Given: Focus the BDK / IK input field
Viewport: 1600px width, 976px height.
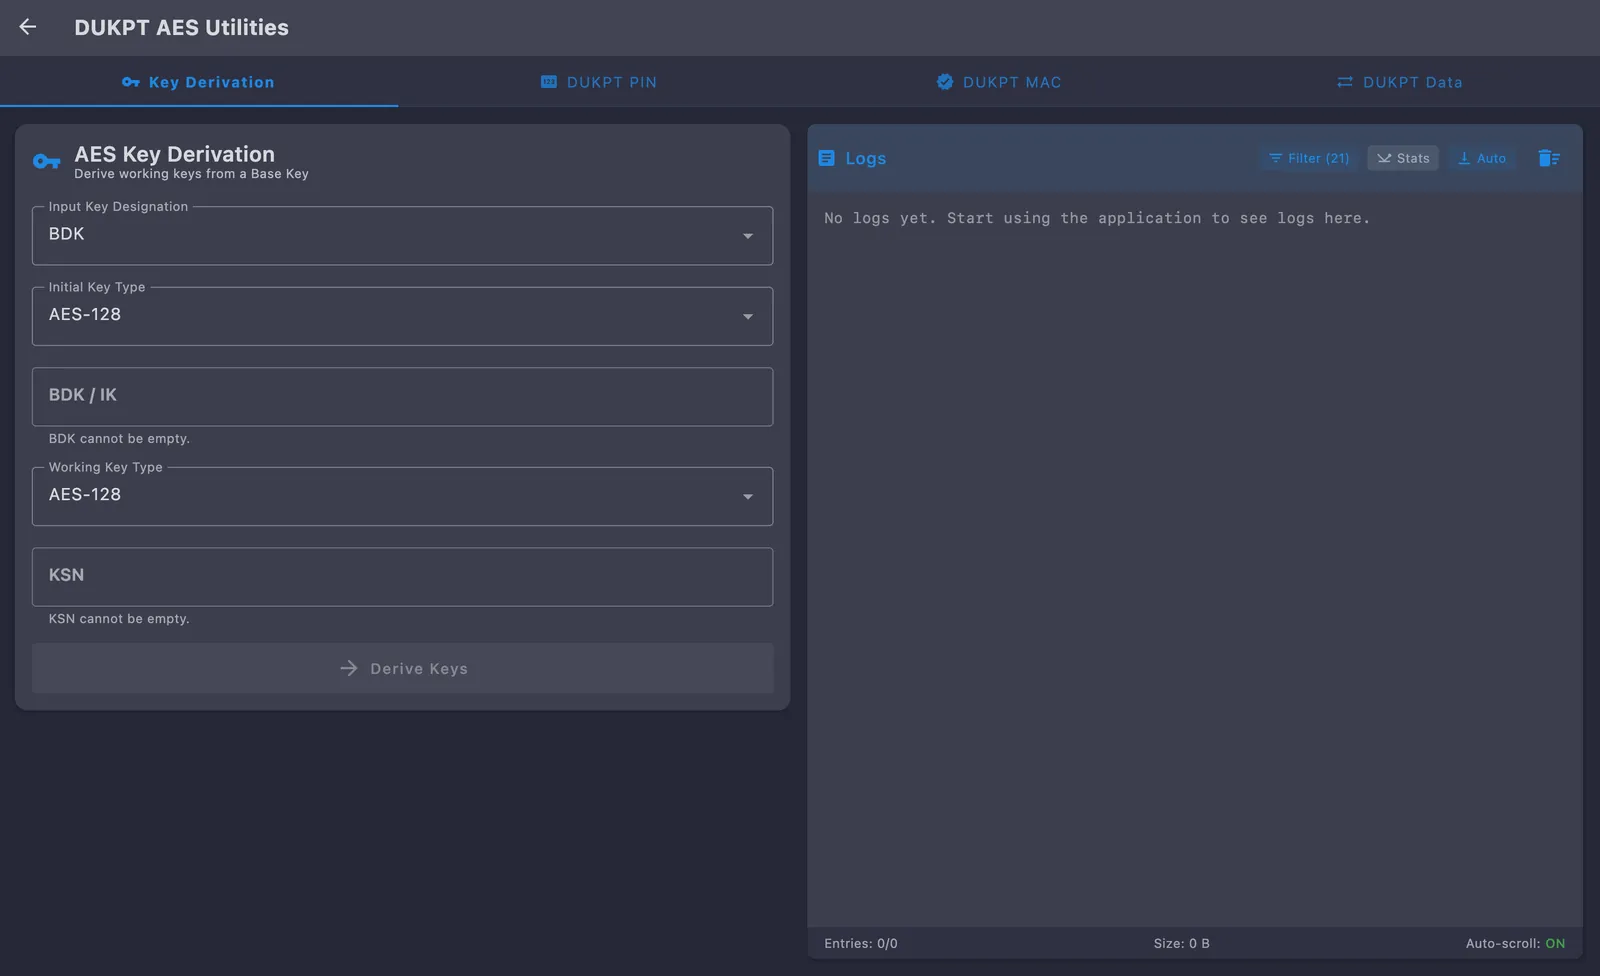Looking at the screenshot, I should [x=402, y=396].
